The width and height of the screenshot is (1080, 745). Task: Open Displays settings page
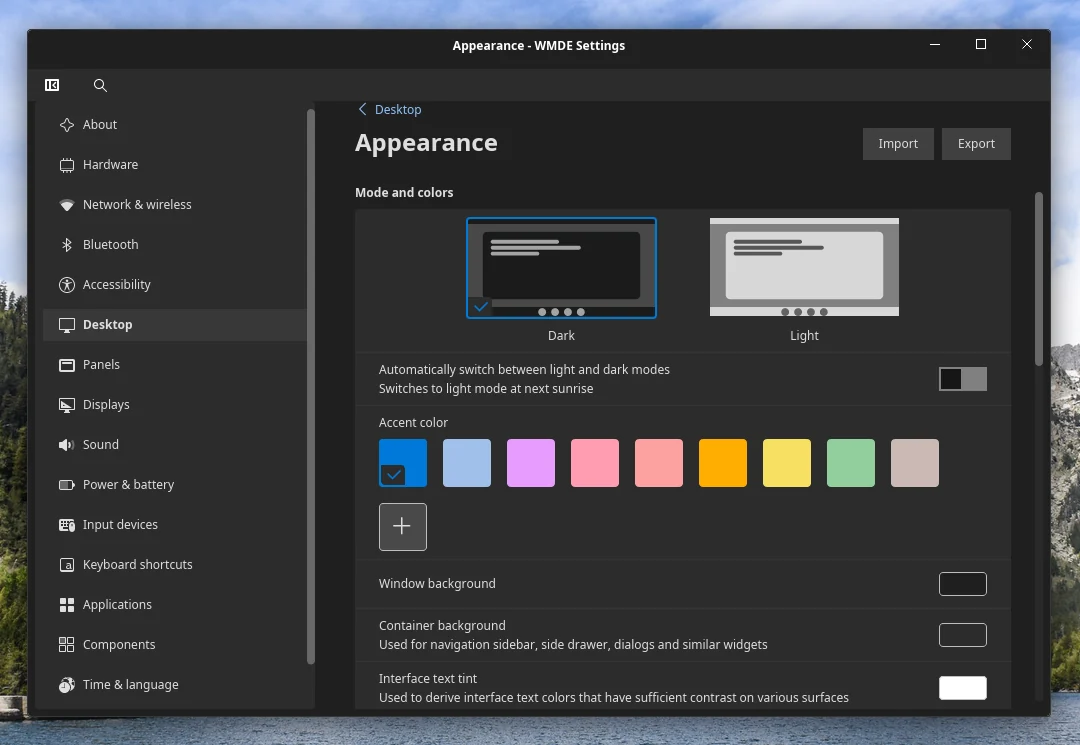pyautogui.click(x=175, y=405)
